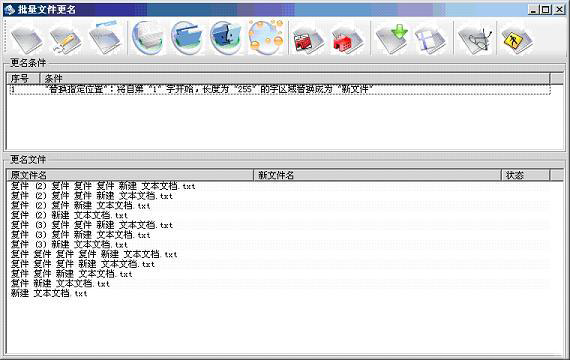570x360 pixels.
Task: Select file "复件 (2) 复件 新建 文本文档.txt"
Action: click(80, 206)
